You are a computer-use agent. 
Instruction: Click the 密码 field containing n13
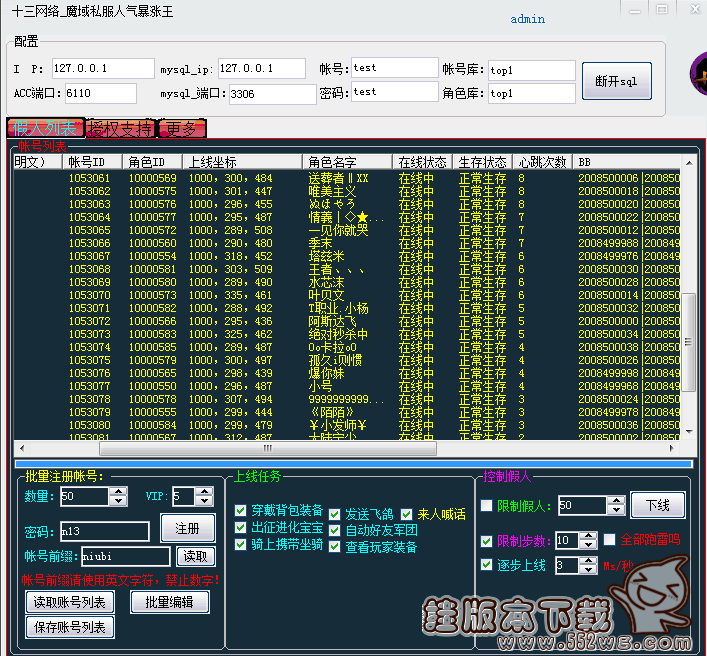(x=105, y=532)
